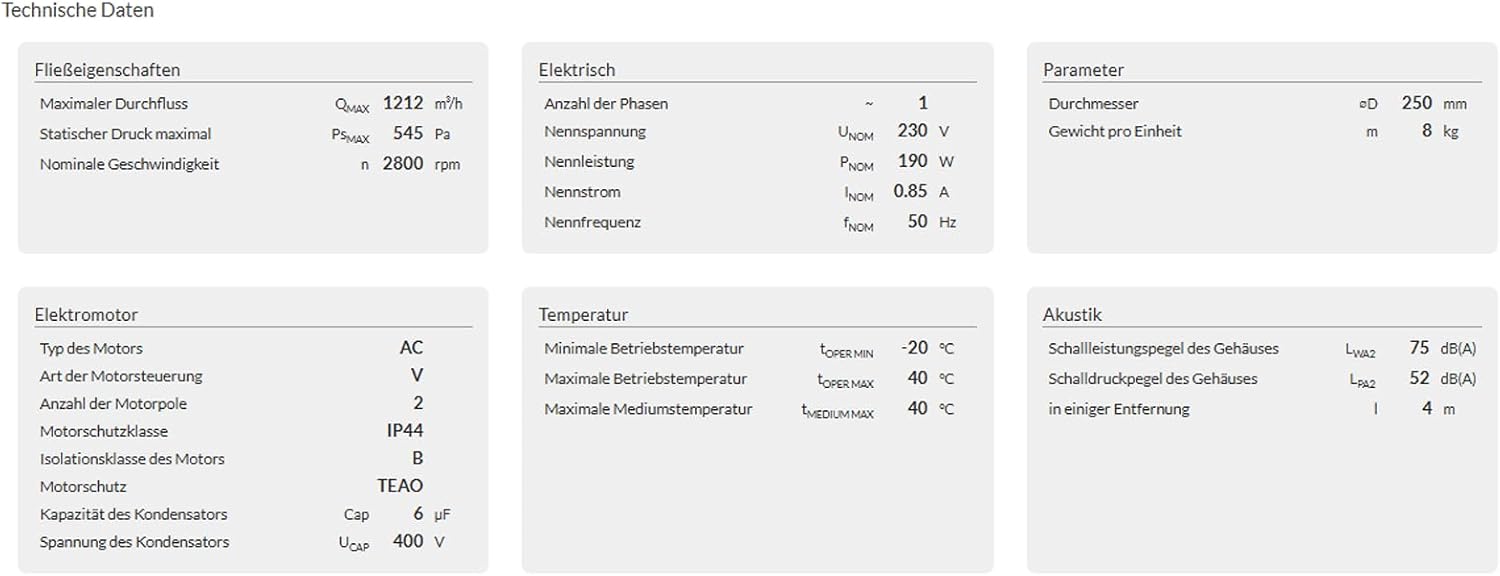Click the Elektrisch section header
The image size is (1500, 576).
pos(577,70)
